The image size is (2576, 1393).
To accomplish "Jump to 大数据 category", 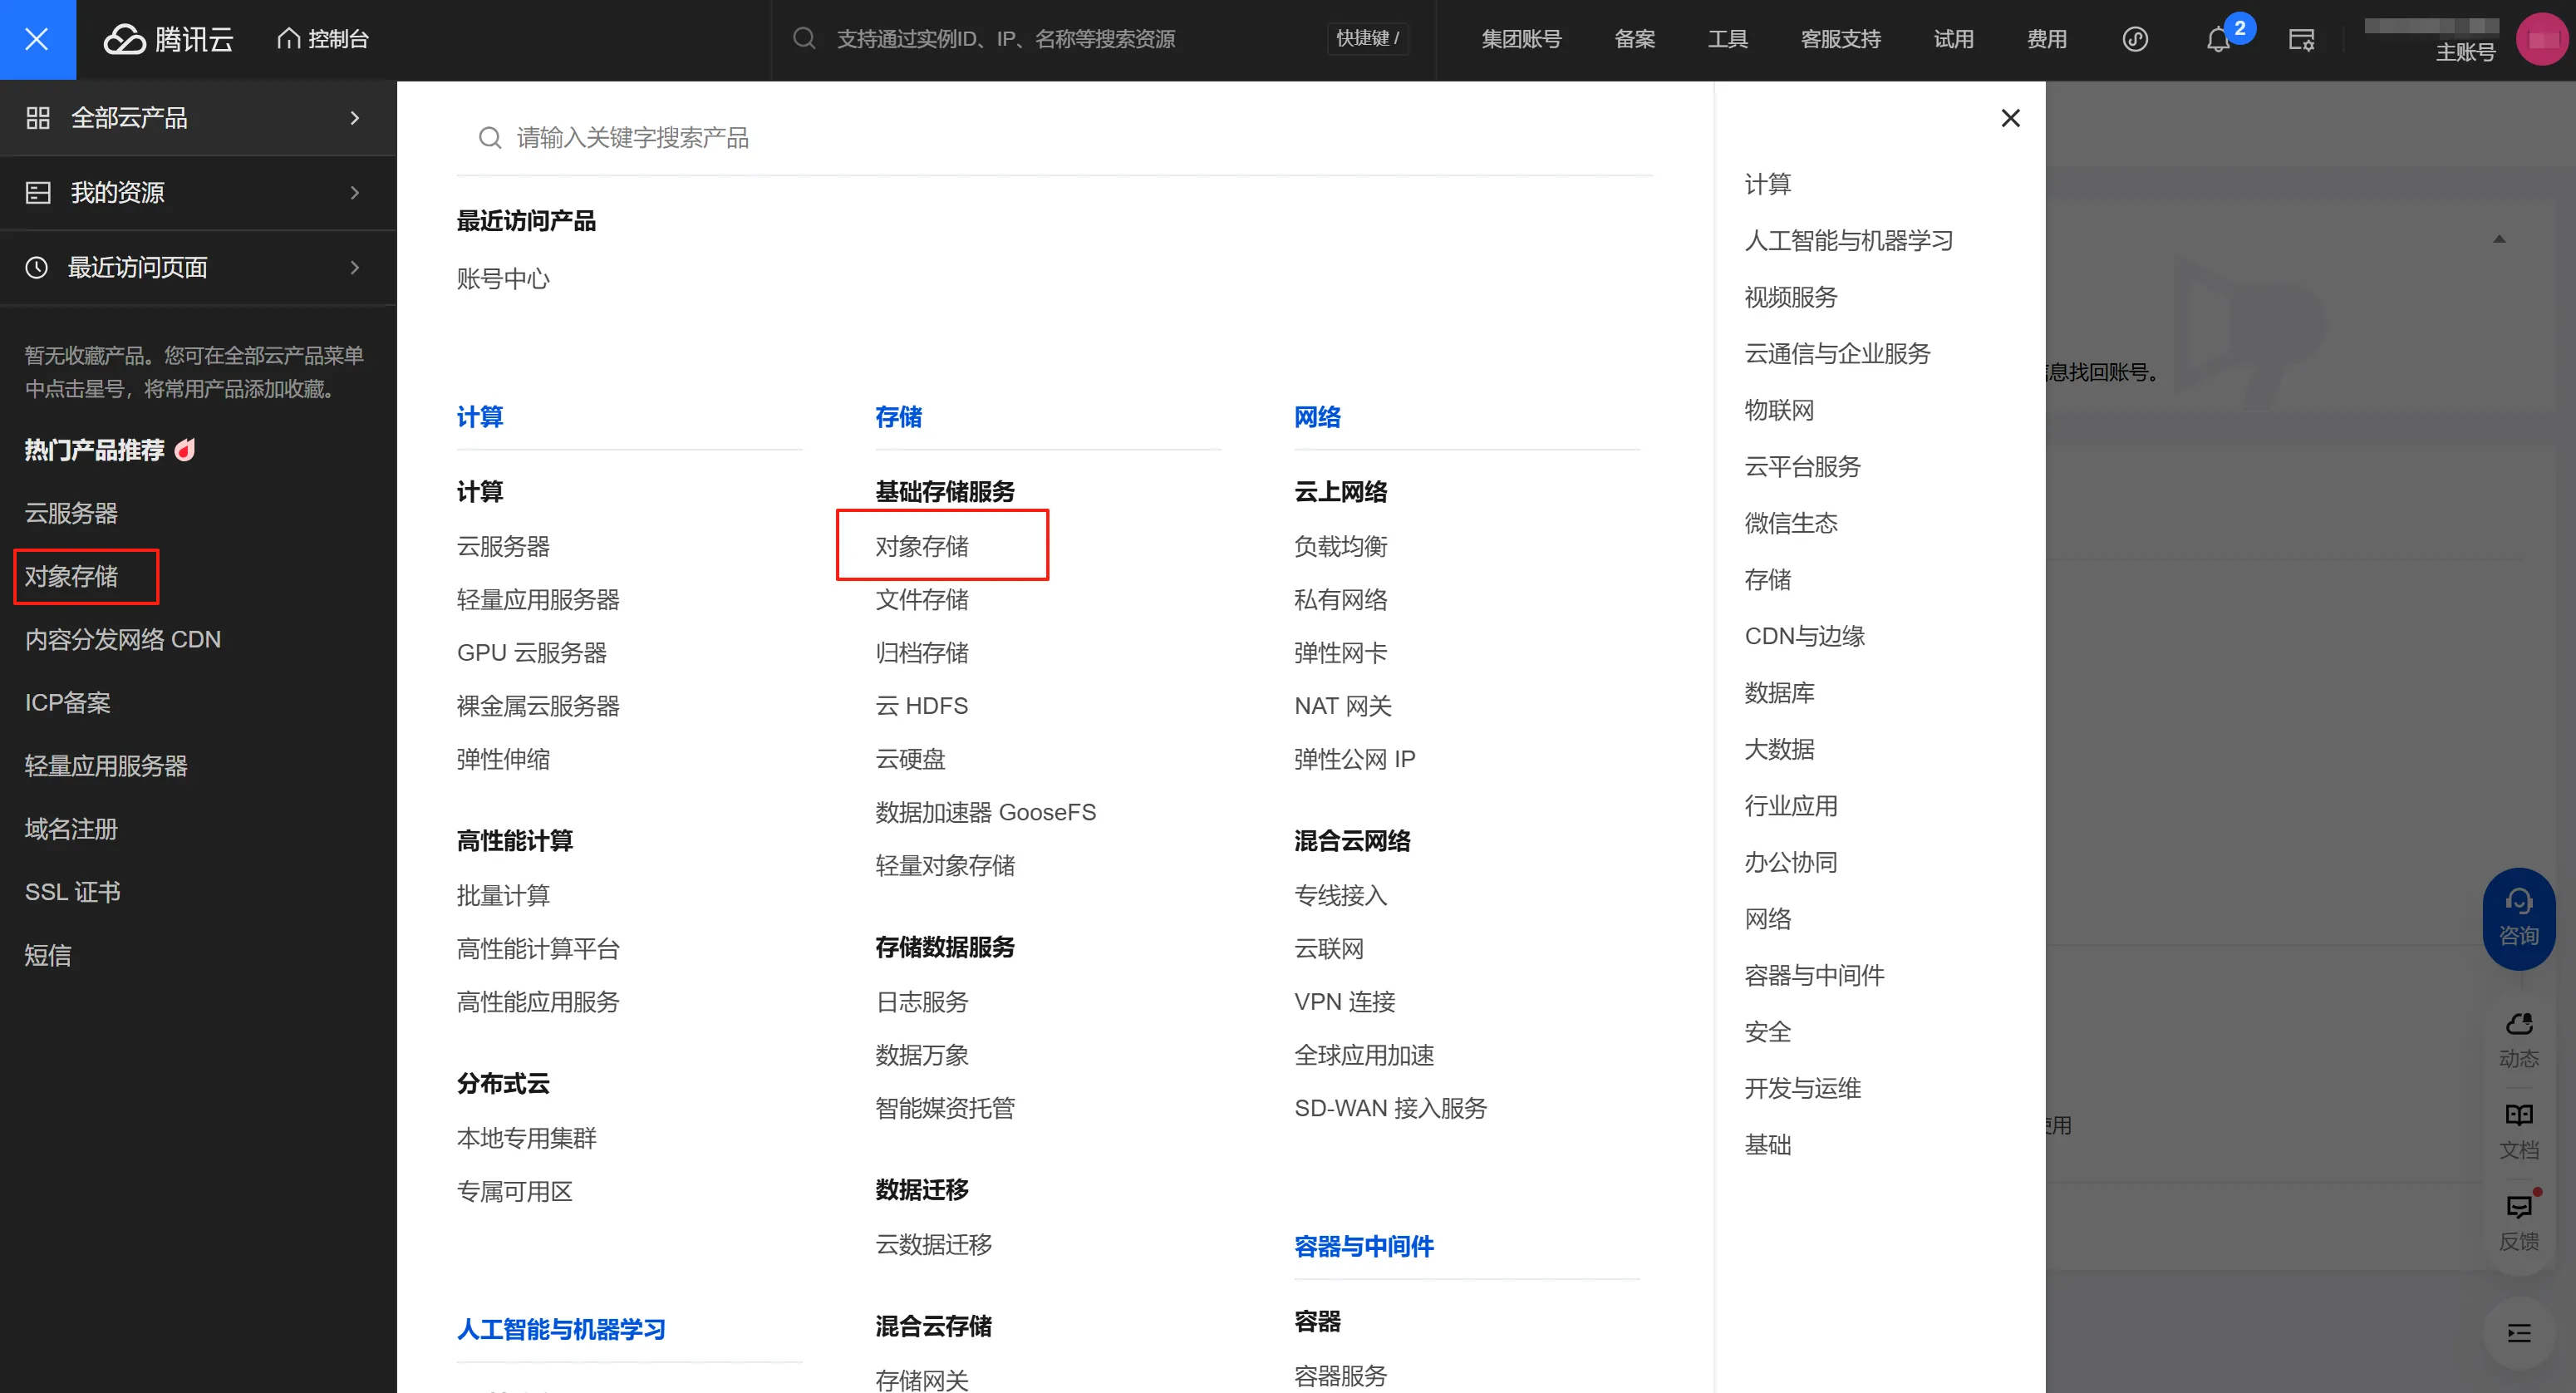I will 1779,750.
